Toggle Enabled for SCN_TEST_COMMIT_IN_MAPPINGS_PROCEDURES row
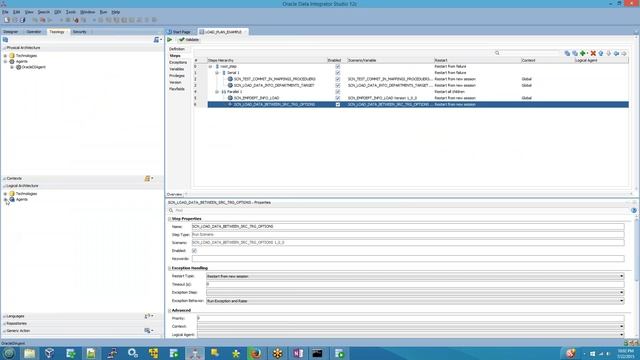 pyautogui.click(x=338, y=79)
